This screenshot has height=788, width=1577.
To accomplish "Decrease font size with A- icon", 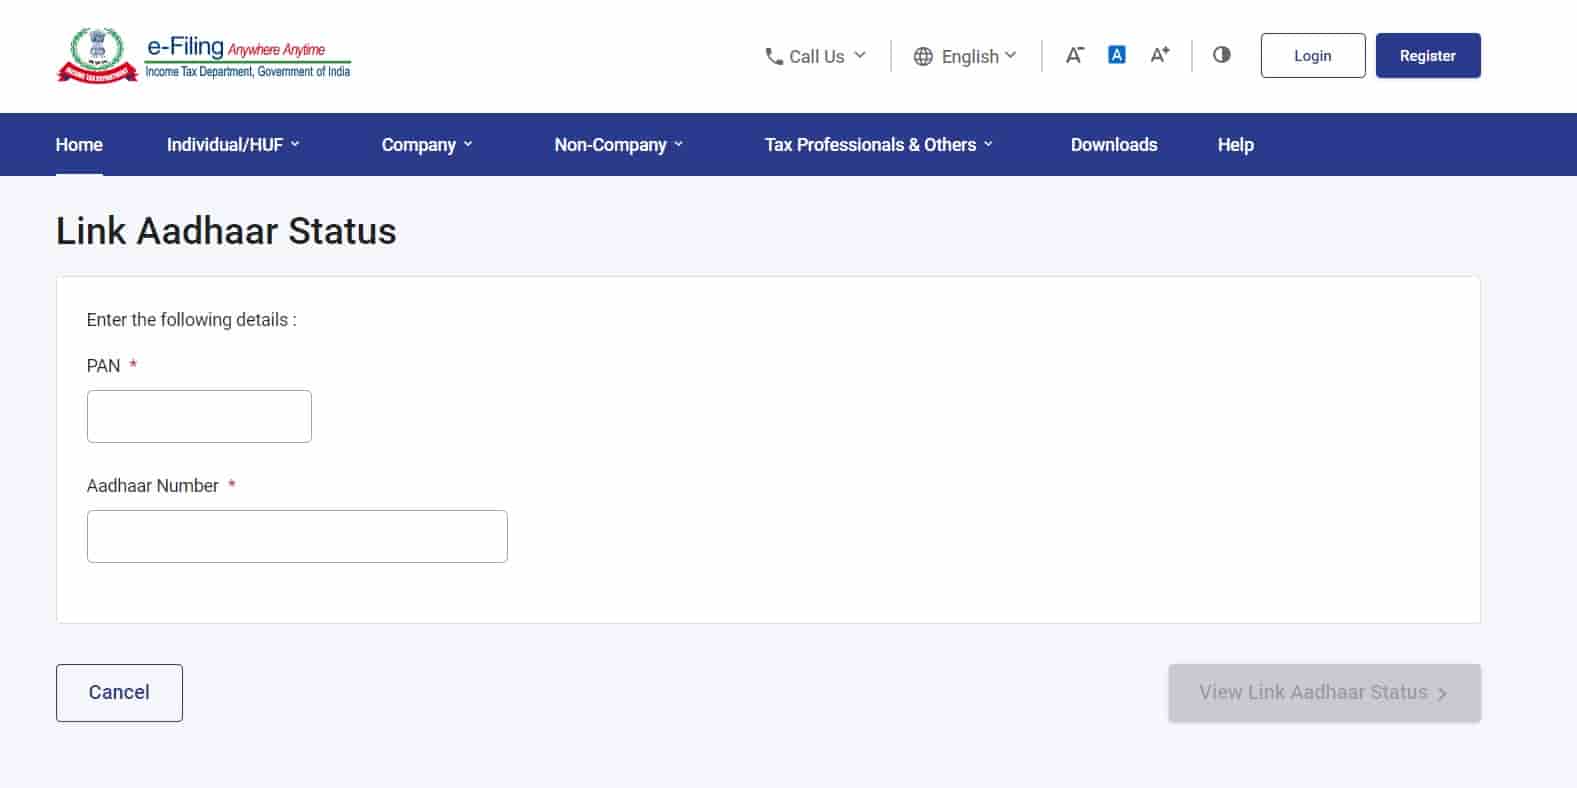I will (1074, 55).
